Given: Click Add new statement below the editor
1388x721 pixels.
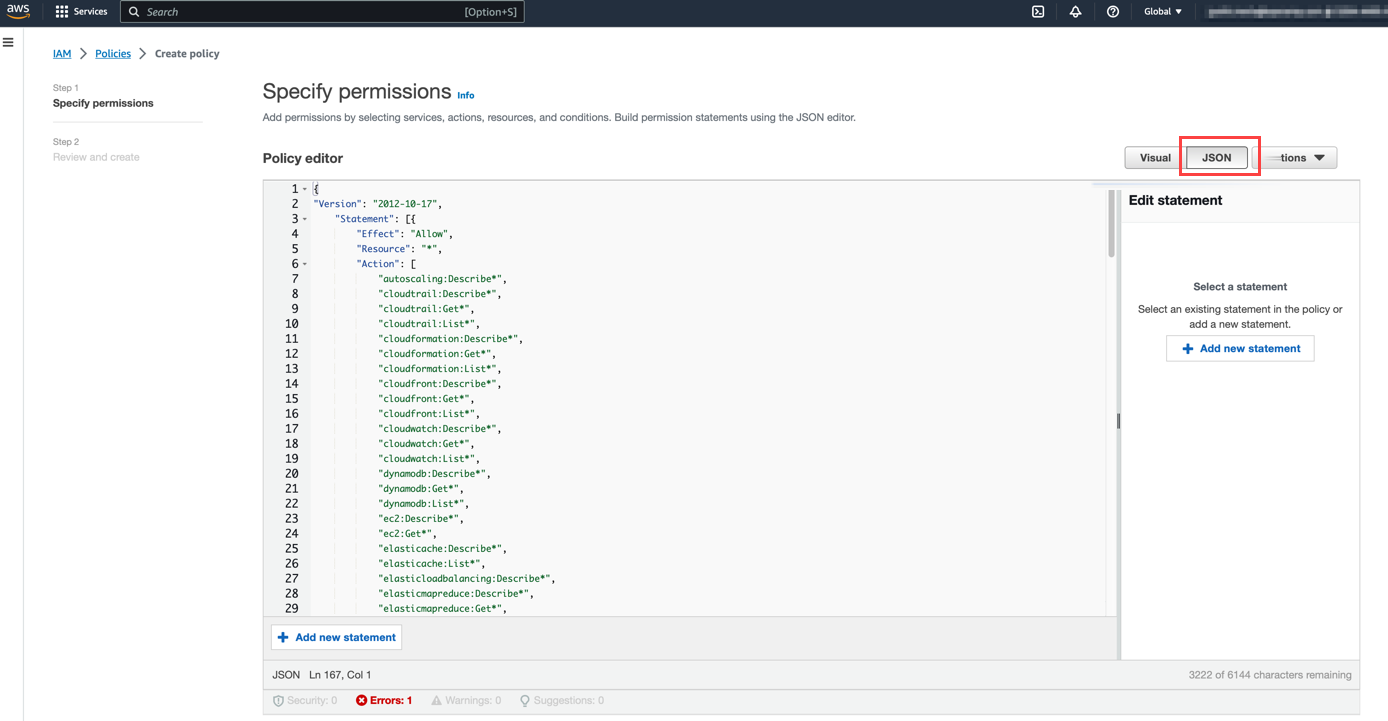Looking at the screenshot, I should click(337, 637).
